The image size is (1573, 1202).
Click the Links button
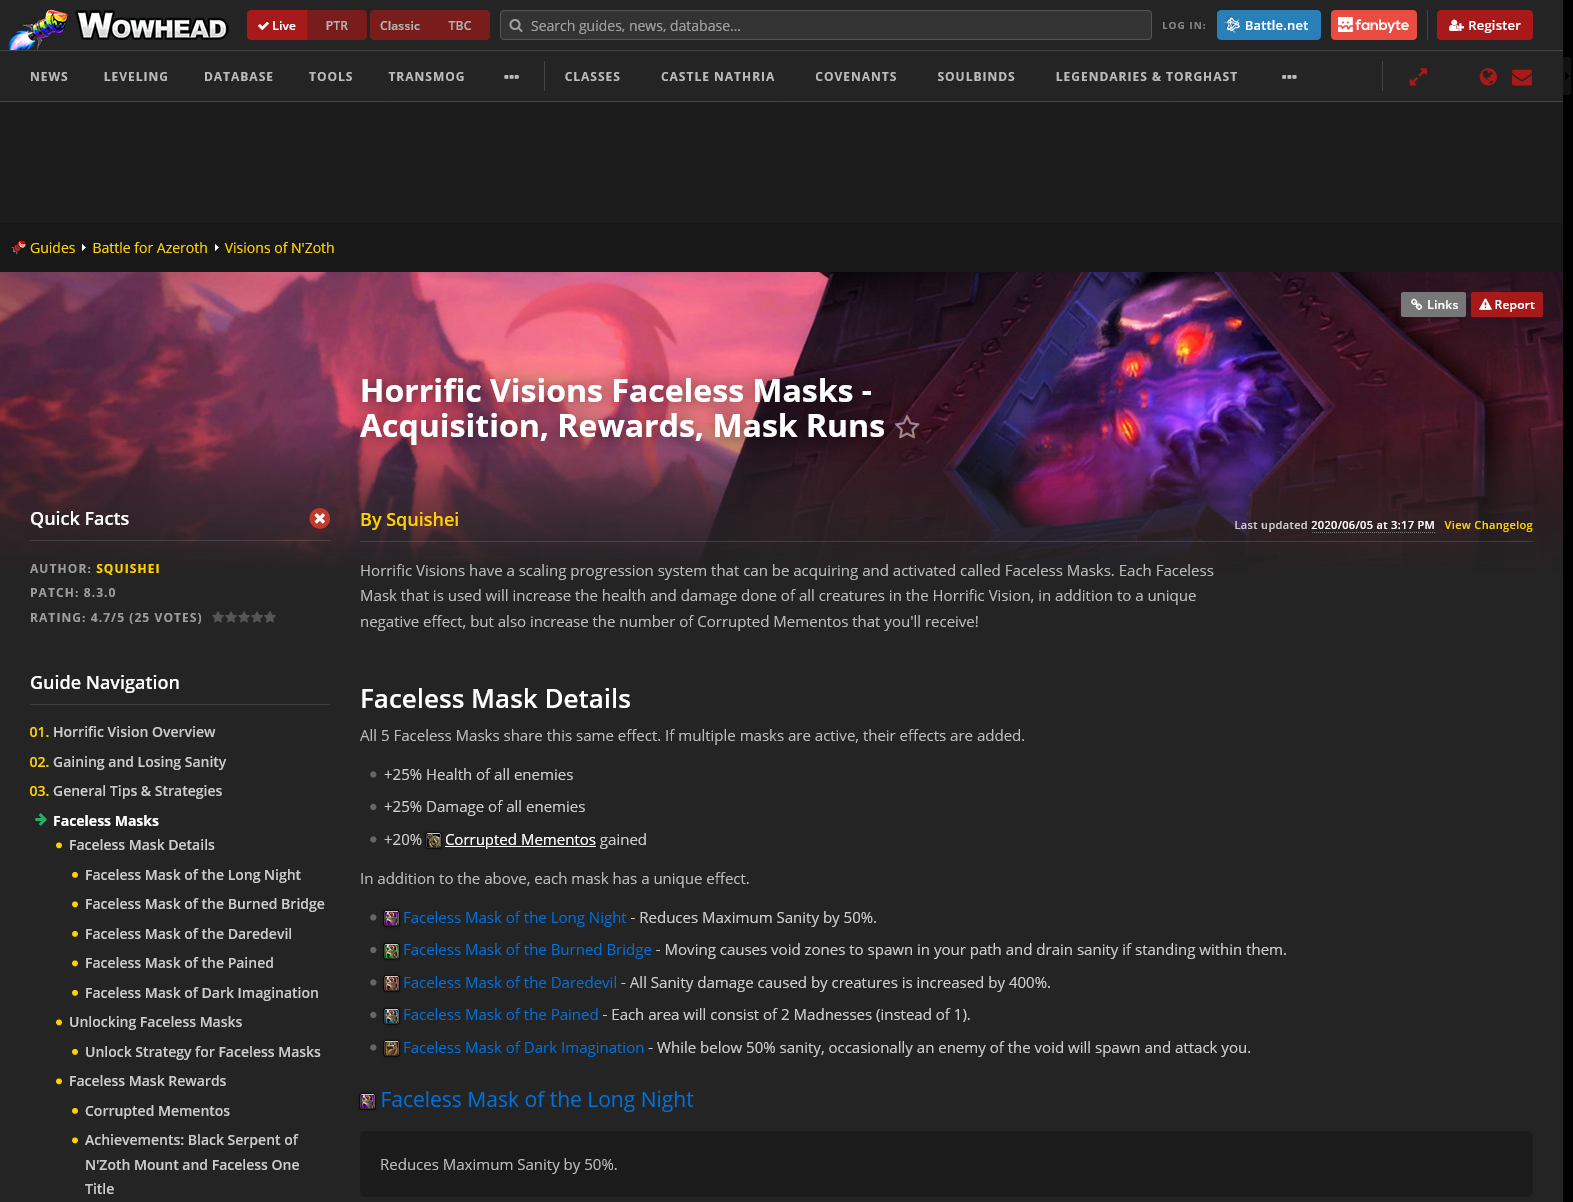[1433, 305]
